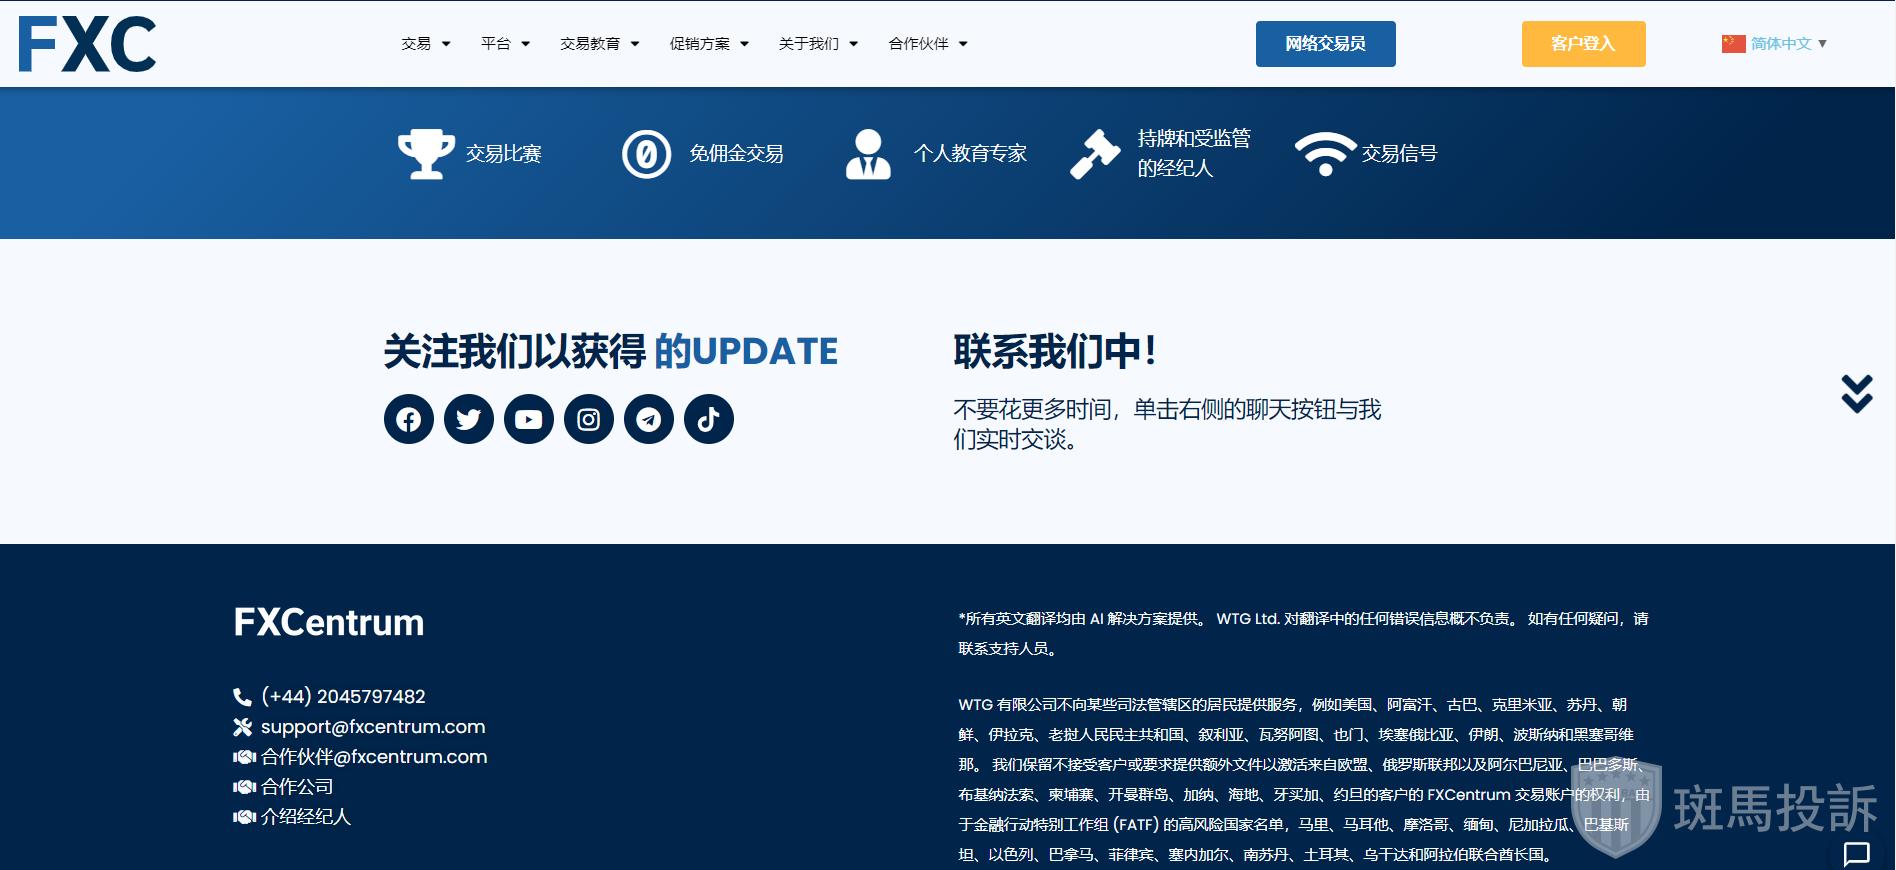The width and height of the screenshot is (1896, 870).
Task: Click the 关注我们以获得 的UPDATE heading
Action: coord(611,352)
